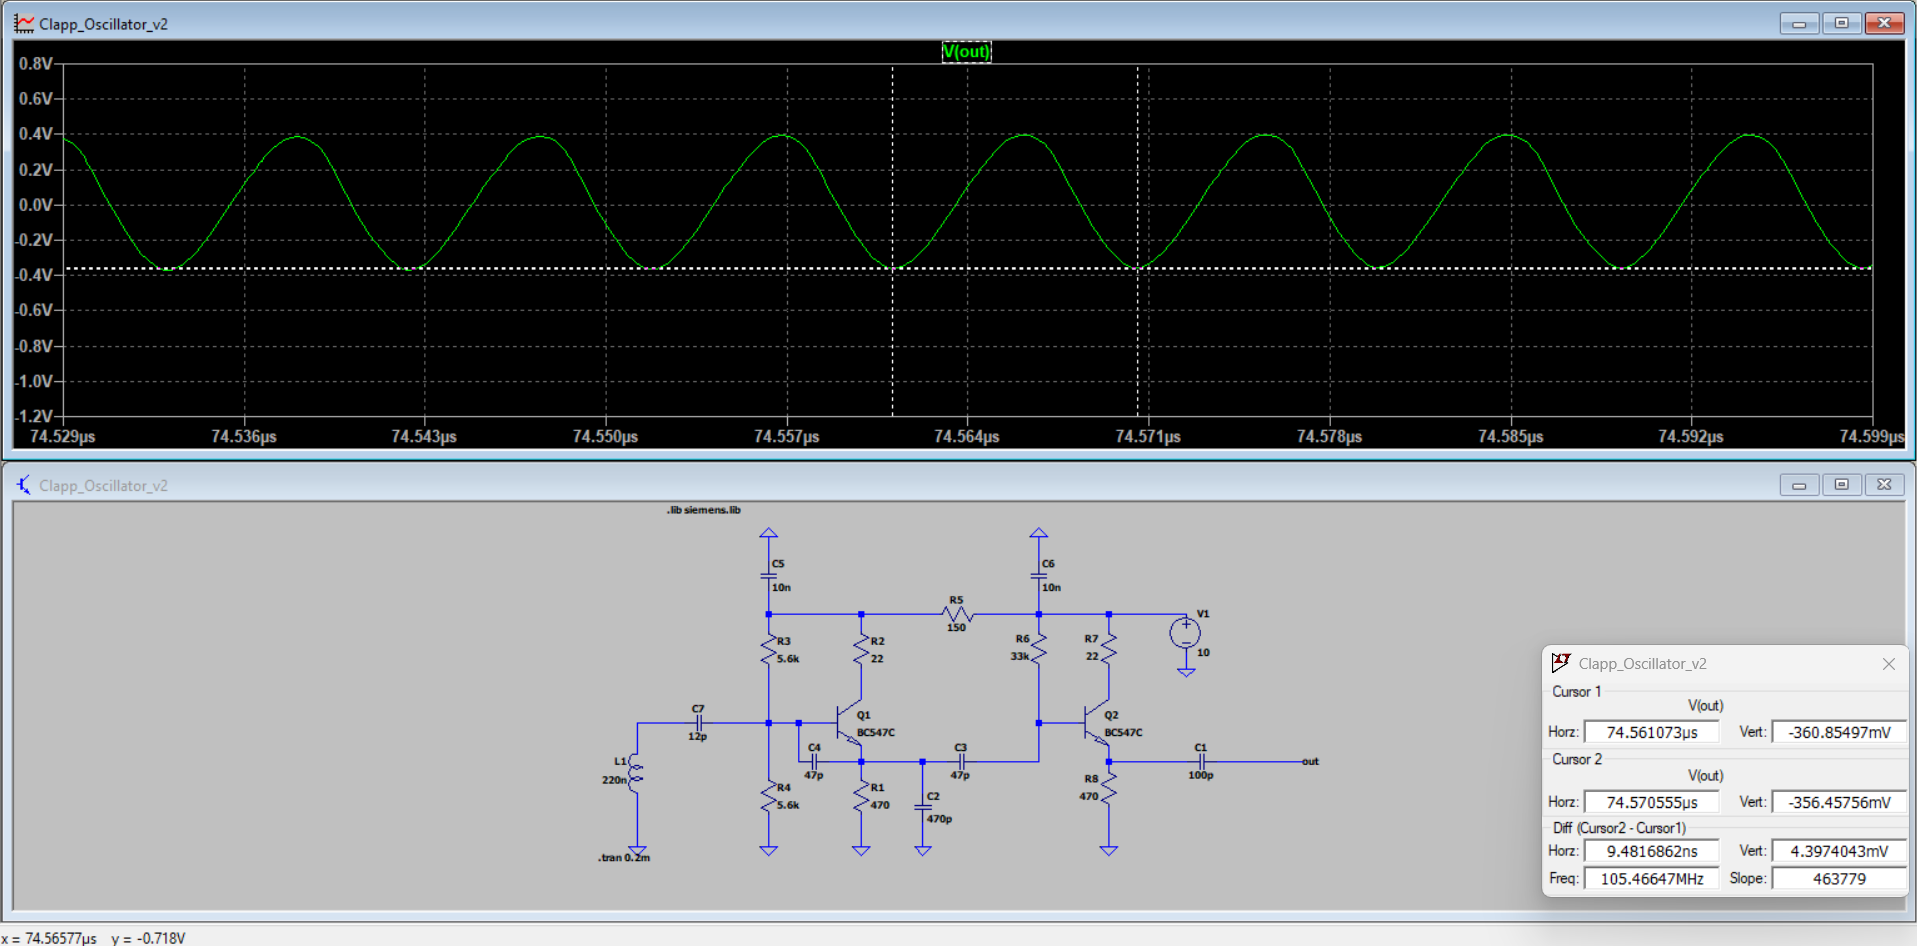Select resistor R1 470 symbol
This screenshot has height=946, width=1917.
click(861, 796)
